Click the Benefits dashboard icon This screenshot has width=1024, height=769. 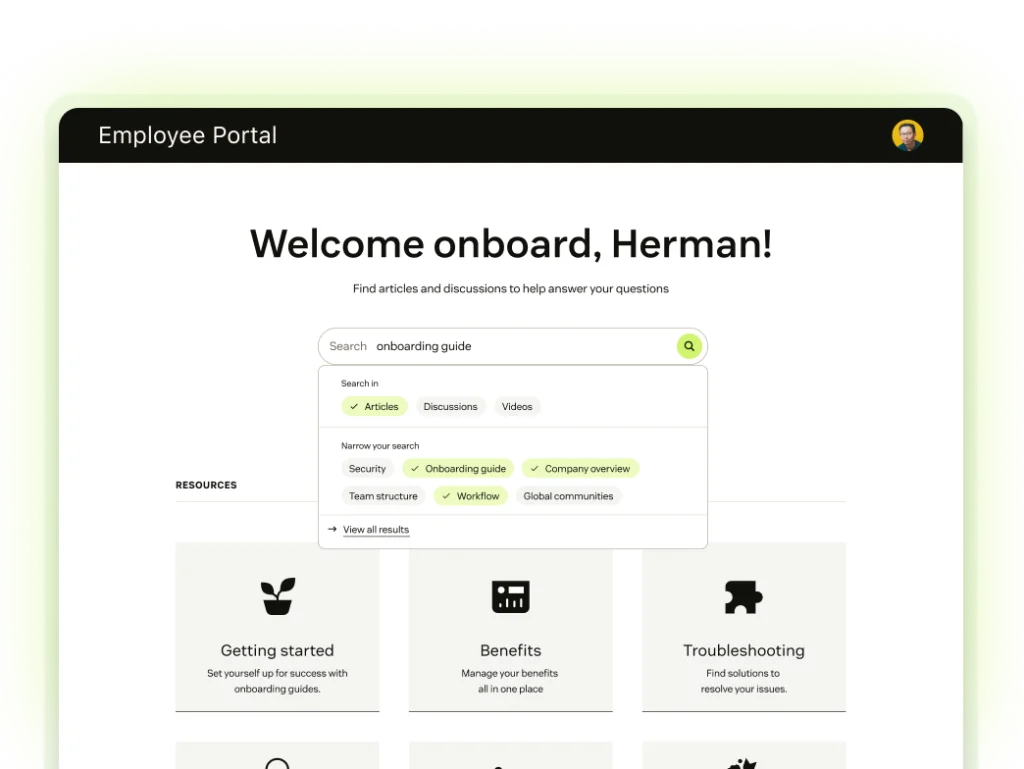point(510,596)
